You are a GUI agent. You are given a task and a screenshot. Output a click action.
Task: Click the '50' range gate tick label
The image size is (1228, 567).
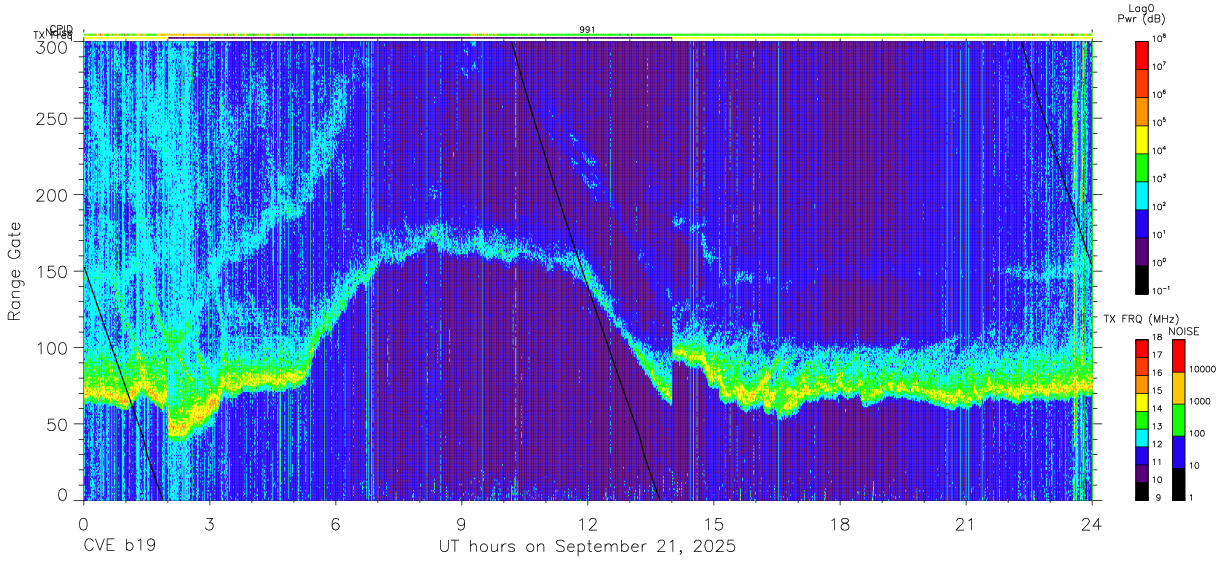pos(58,423)
